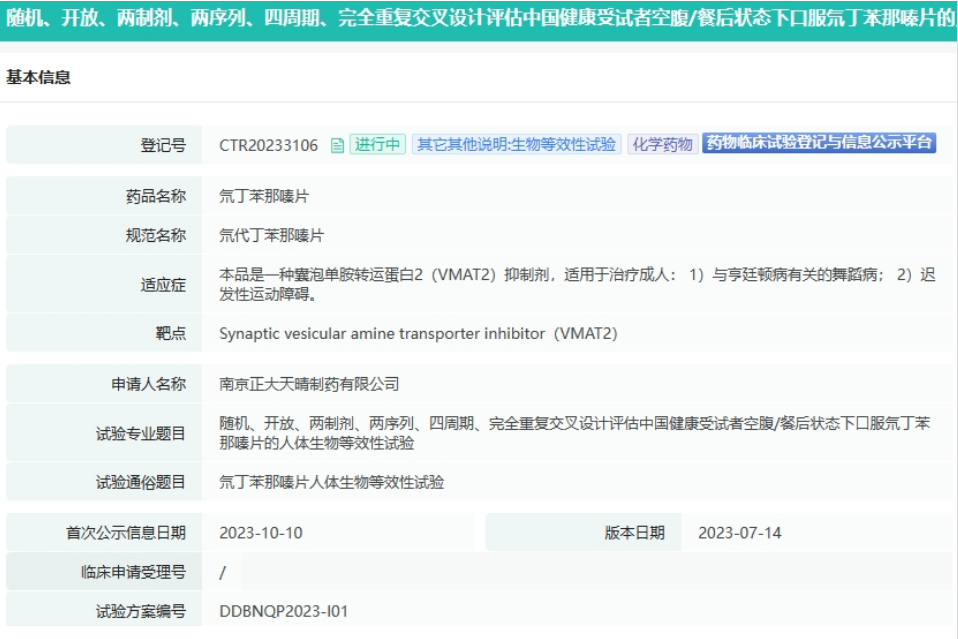Click version date 2023-07-14
Screen dimensions: 958x639
pyautogui.click(x=740, y=533)
